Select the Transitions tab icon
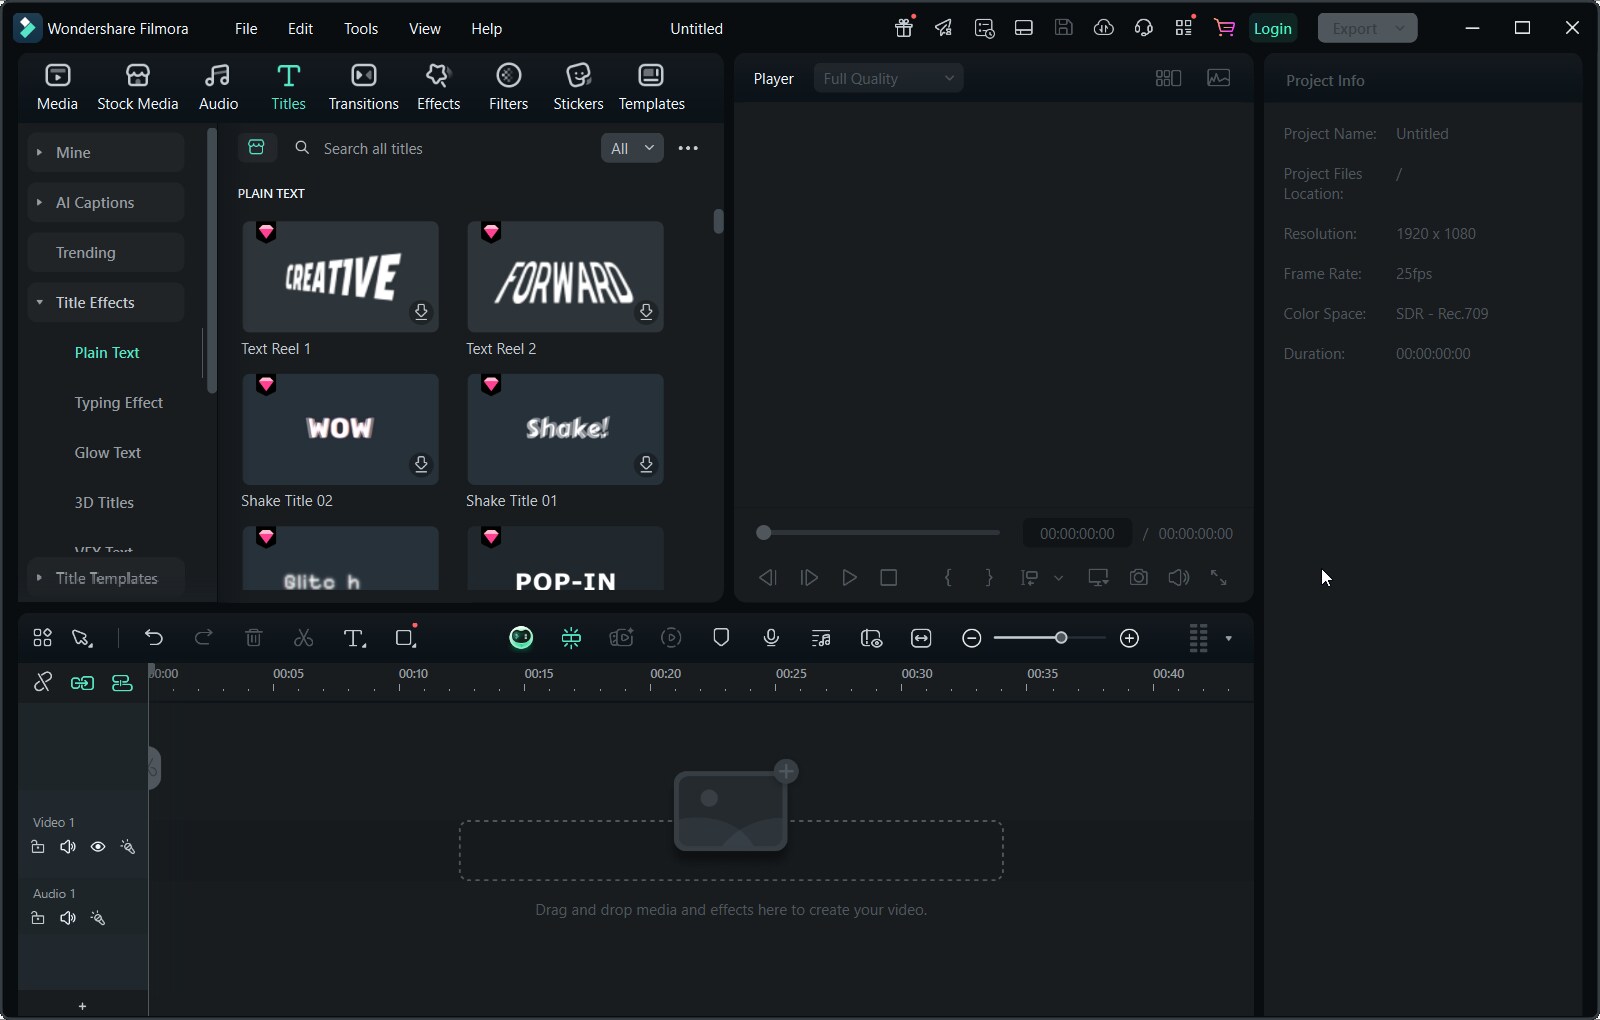 pyautogui.click(x=364, y=76)
